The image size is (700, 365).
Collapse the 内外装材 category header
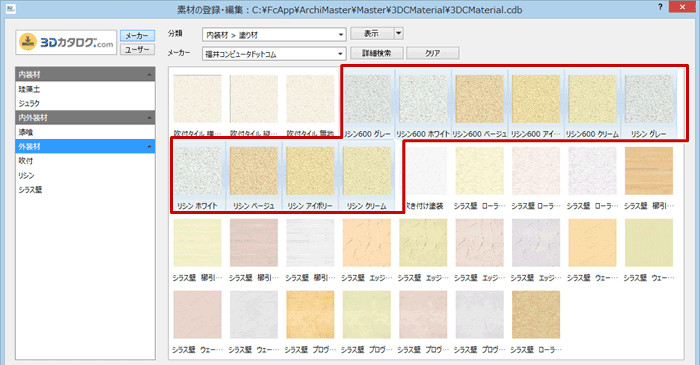(85, 118)
